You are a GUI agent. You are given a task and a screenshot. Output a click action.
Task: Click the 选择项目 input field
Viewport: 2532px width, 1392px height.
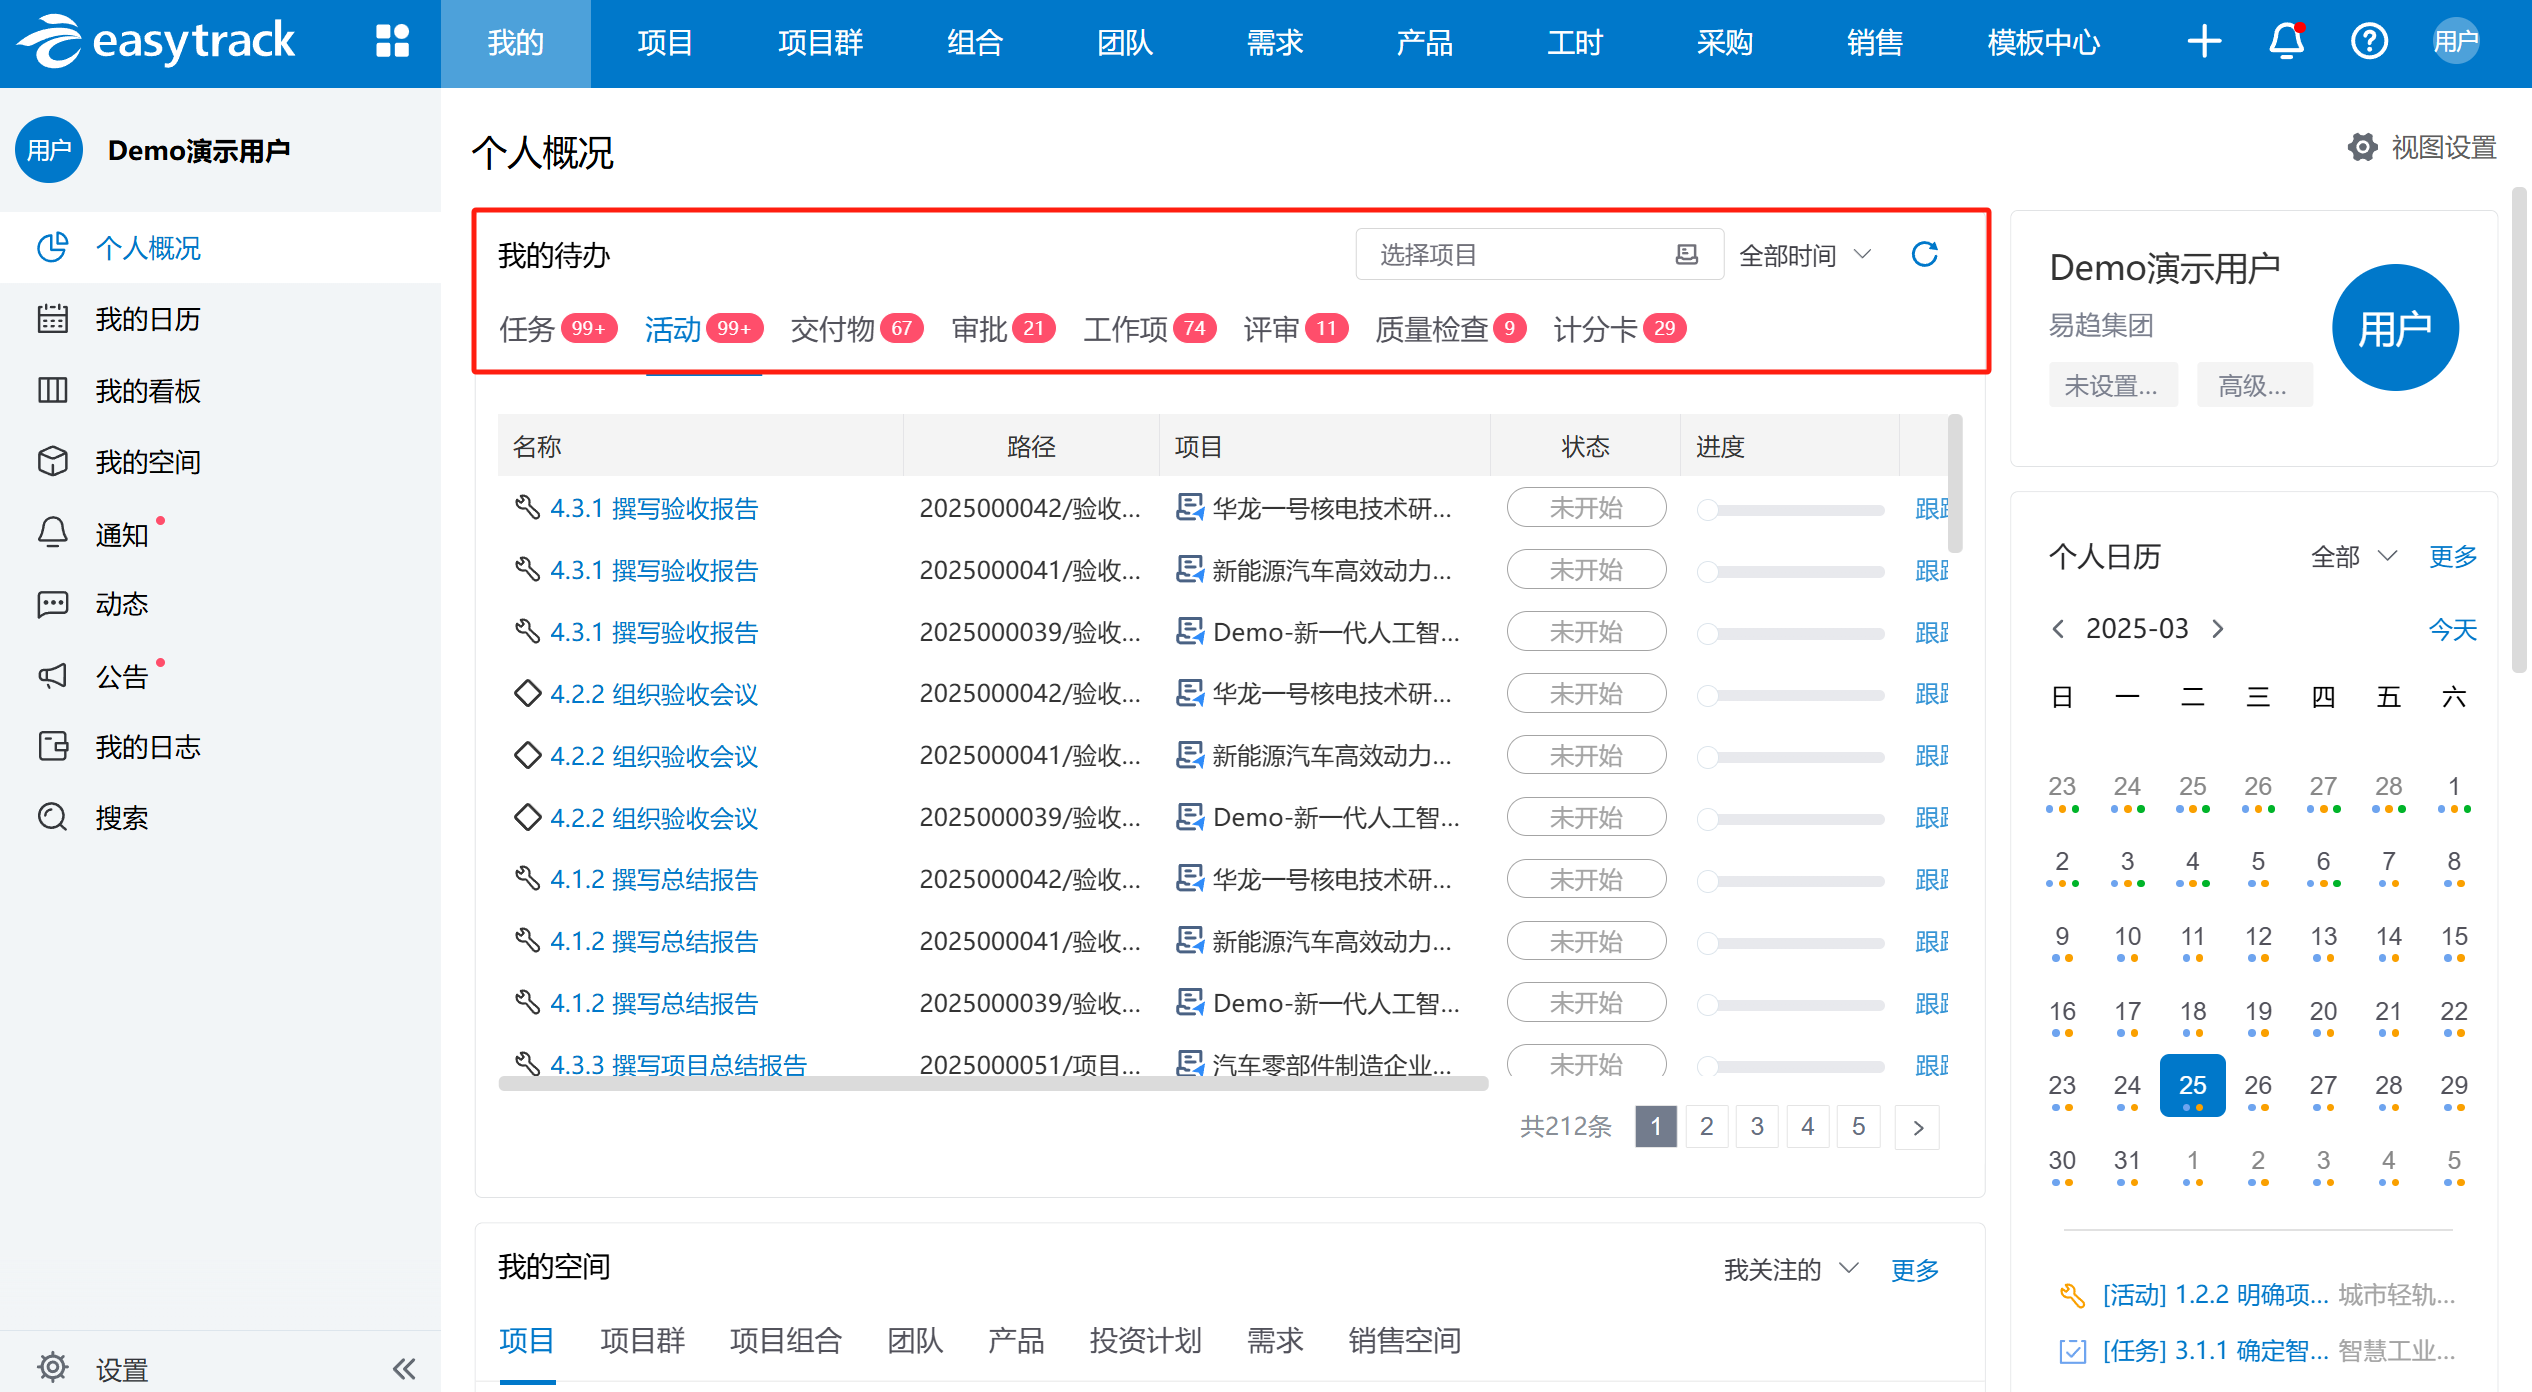[1520, 255]
